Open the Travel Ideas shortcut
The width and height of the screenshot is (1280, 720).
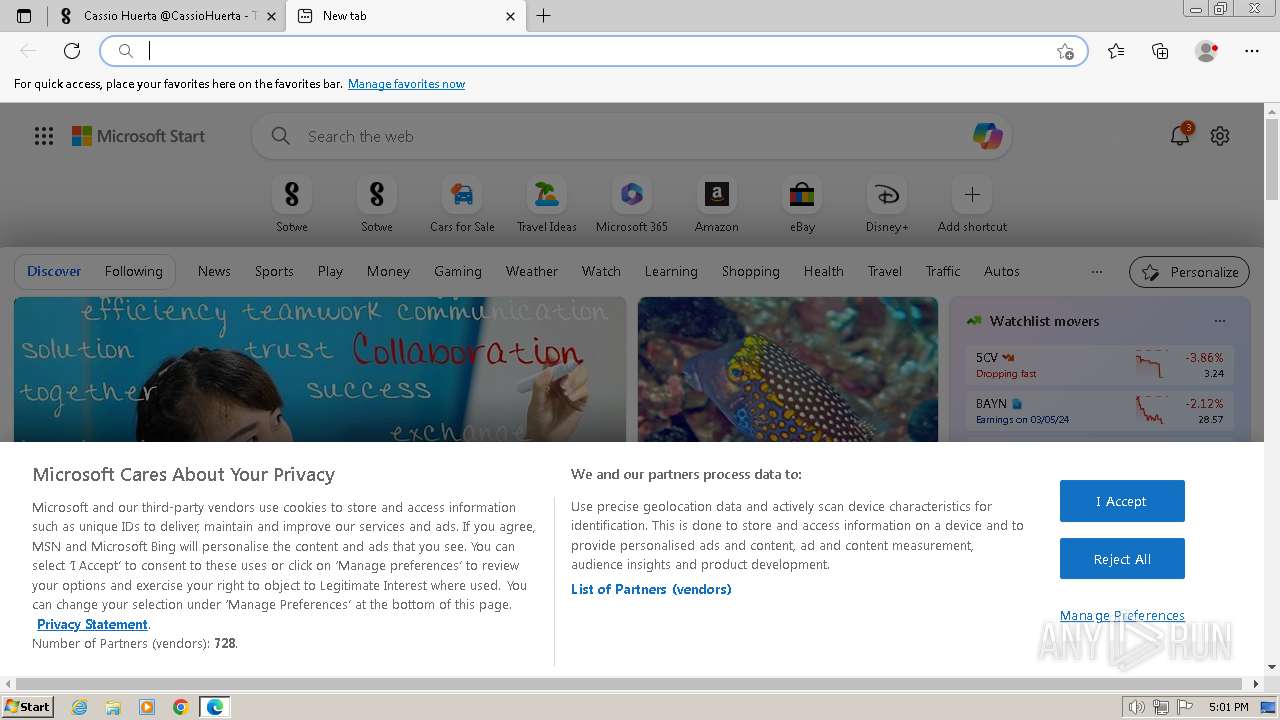(546, 204)
